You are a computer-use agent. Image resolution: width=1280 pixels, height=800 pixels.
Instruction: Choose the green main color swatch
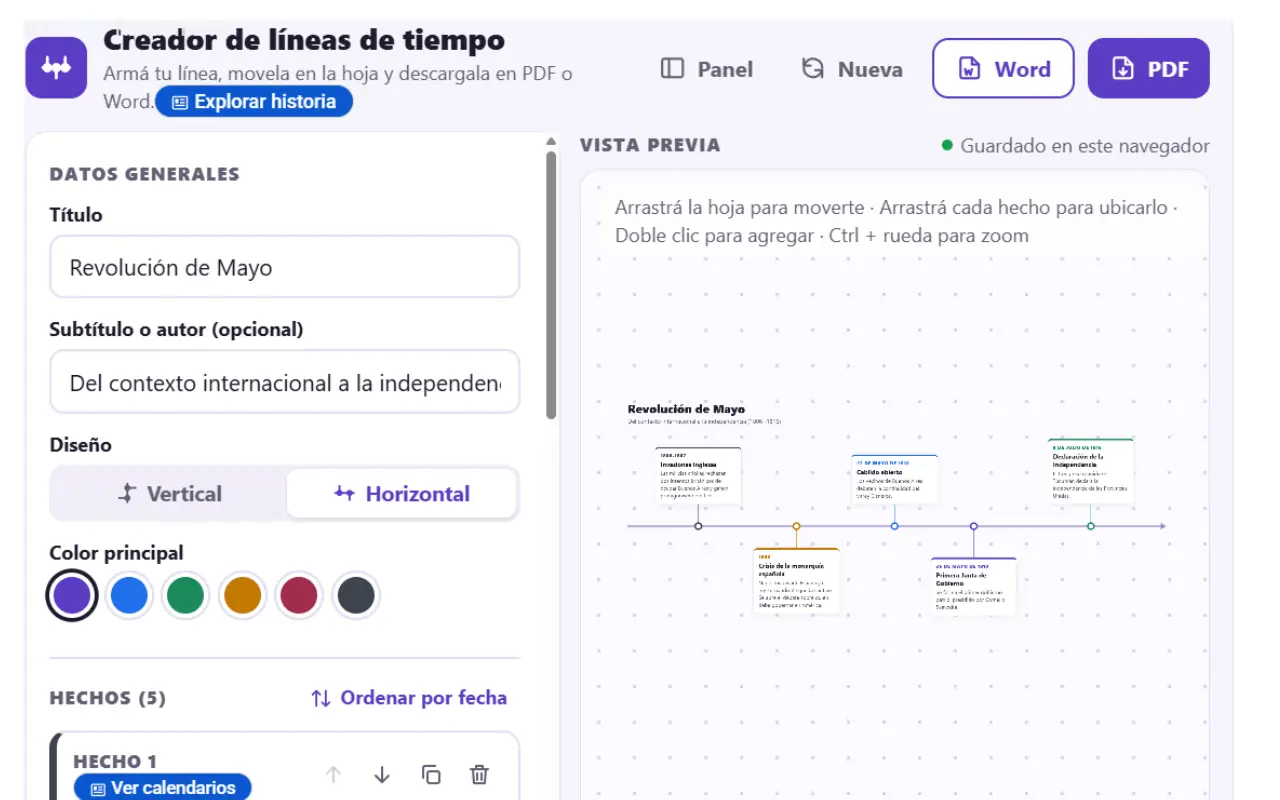pos(185,595)
